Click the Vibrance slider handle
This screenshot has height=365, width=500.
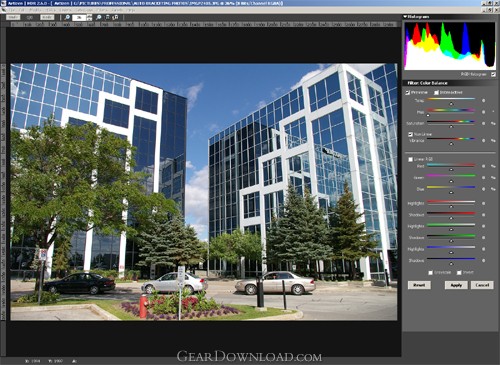pos(451,144)
